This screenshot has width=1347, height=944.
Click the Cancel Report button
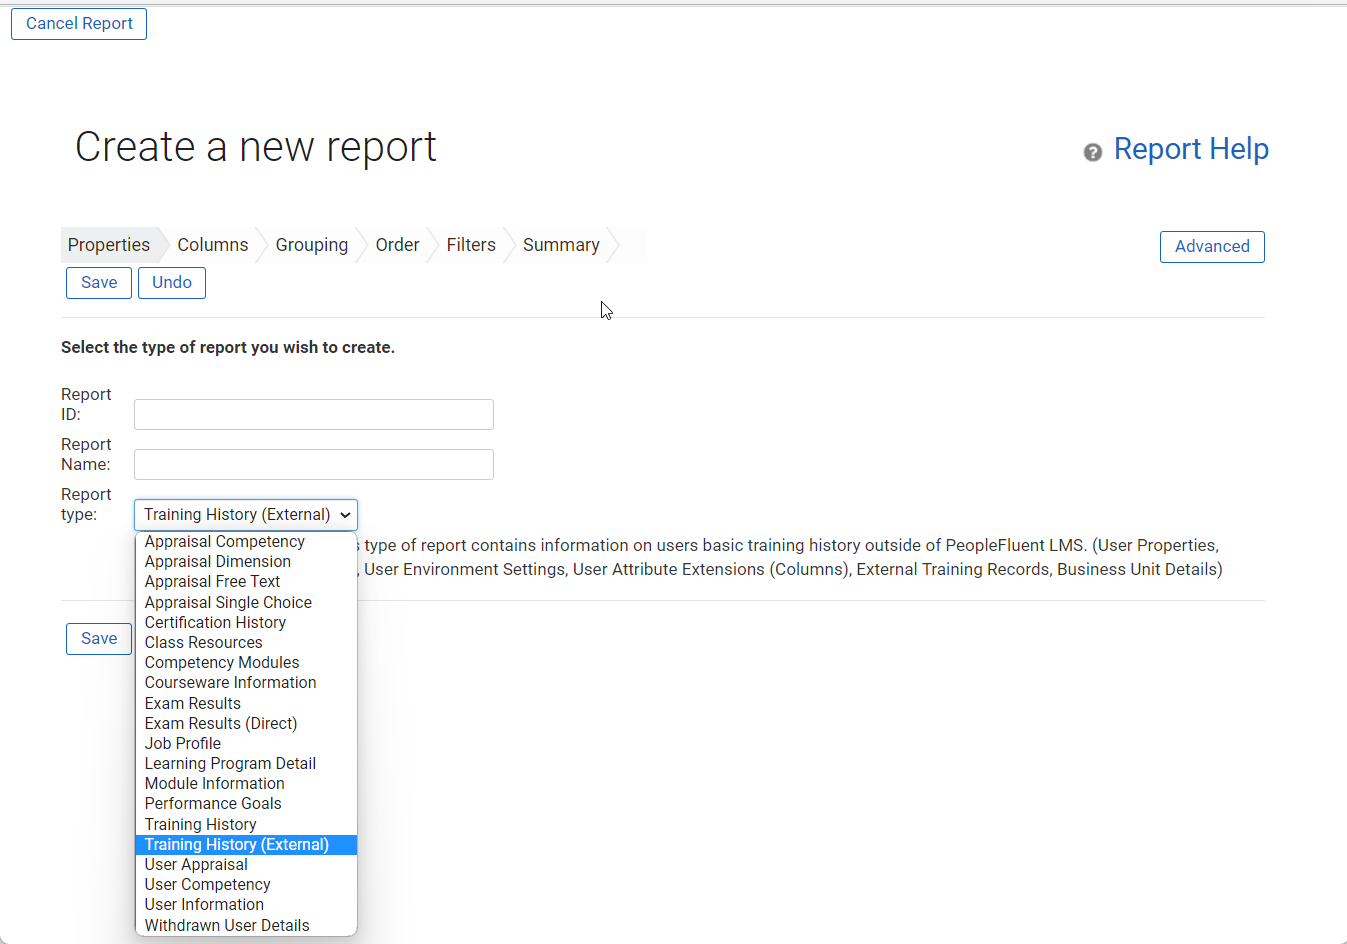pos(79,24)
